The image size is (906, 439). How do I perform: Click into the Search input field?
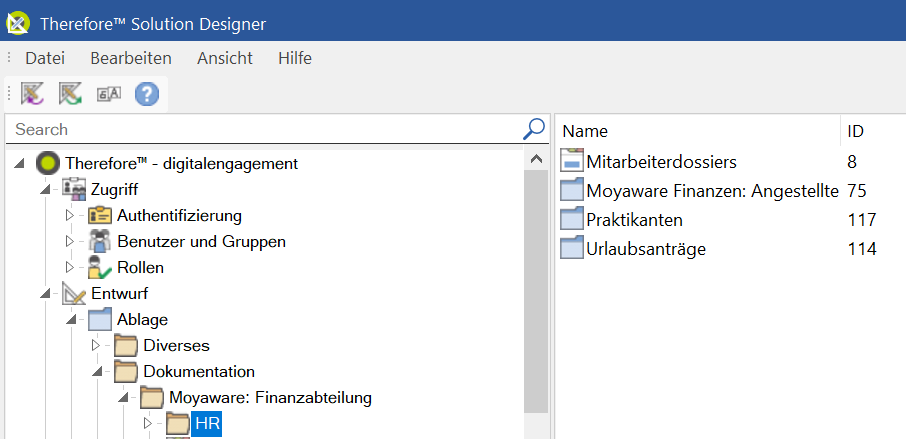coord(268,129)
